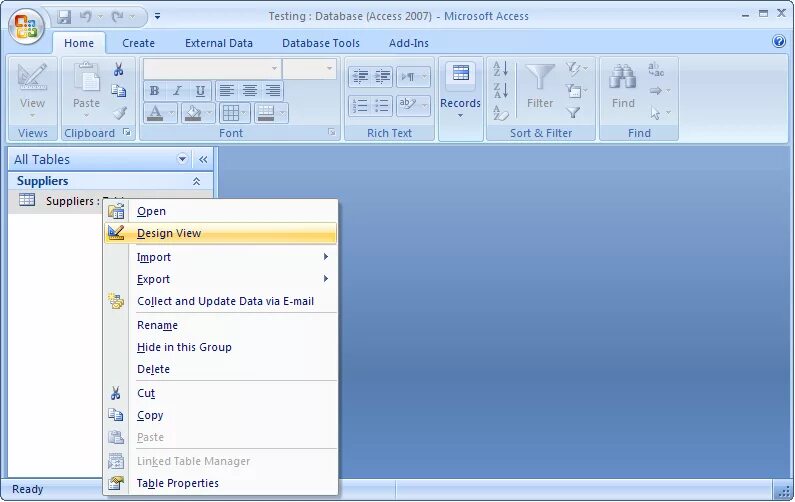Image resolution: width=795 pixels, height=502 pixels.
Task: Click the Go To arrow button
Action: [x=659, y=91]
